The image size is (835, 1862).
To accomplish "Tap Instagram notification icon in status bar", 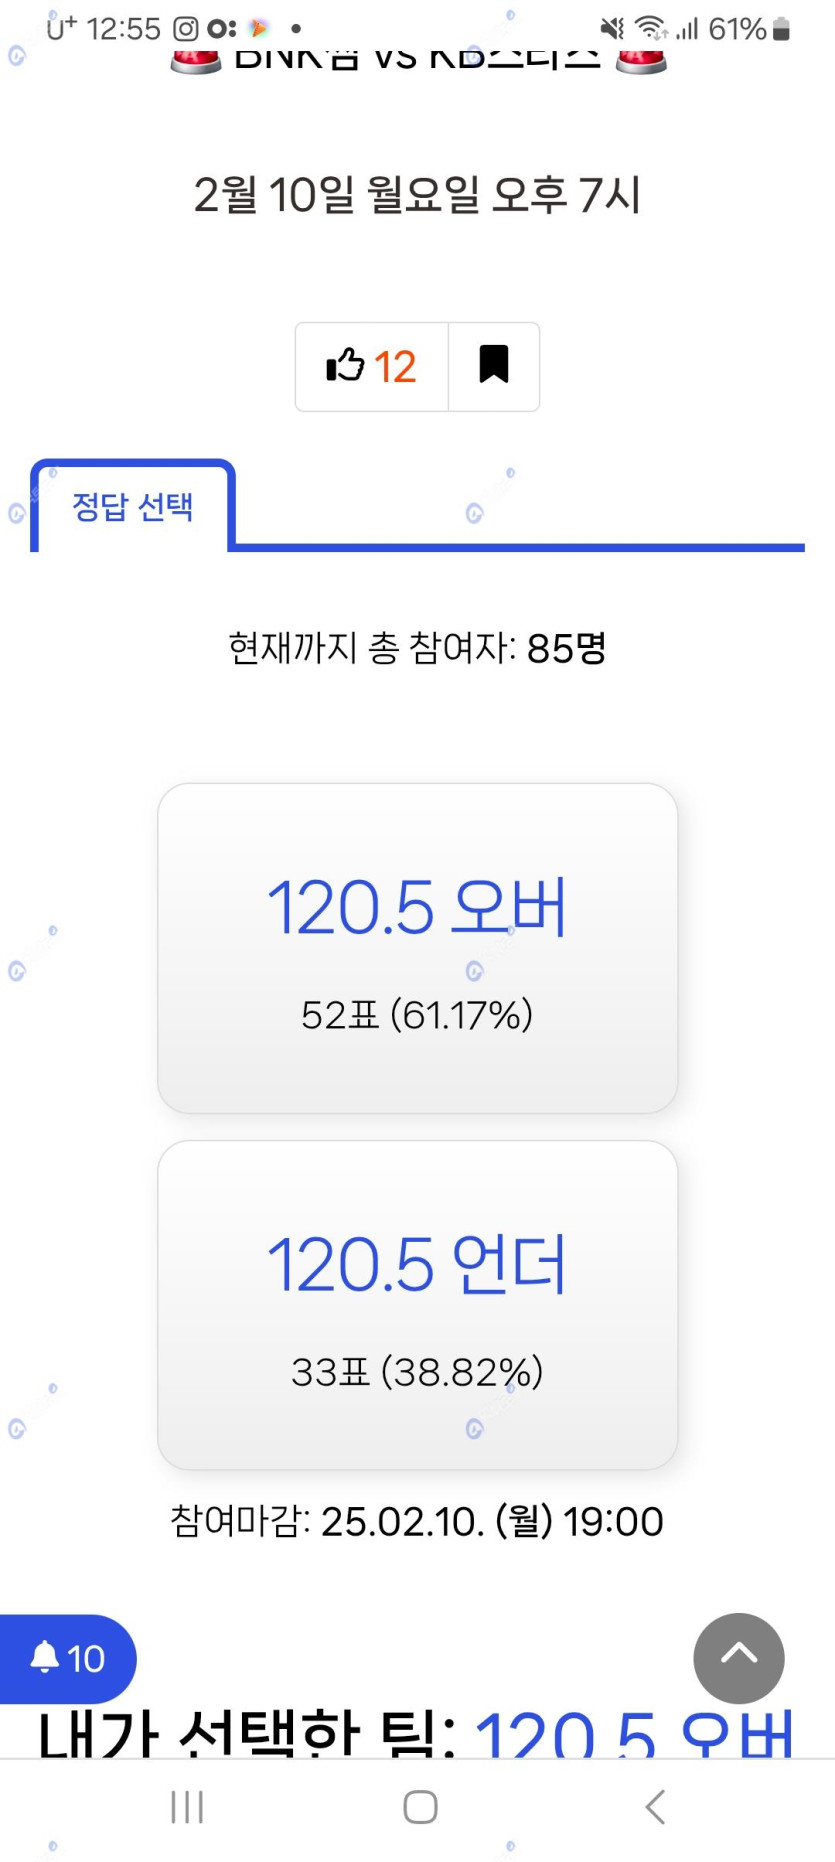I will [186, 29].
